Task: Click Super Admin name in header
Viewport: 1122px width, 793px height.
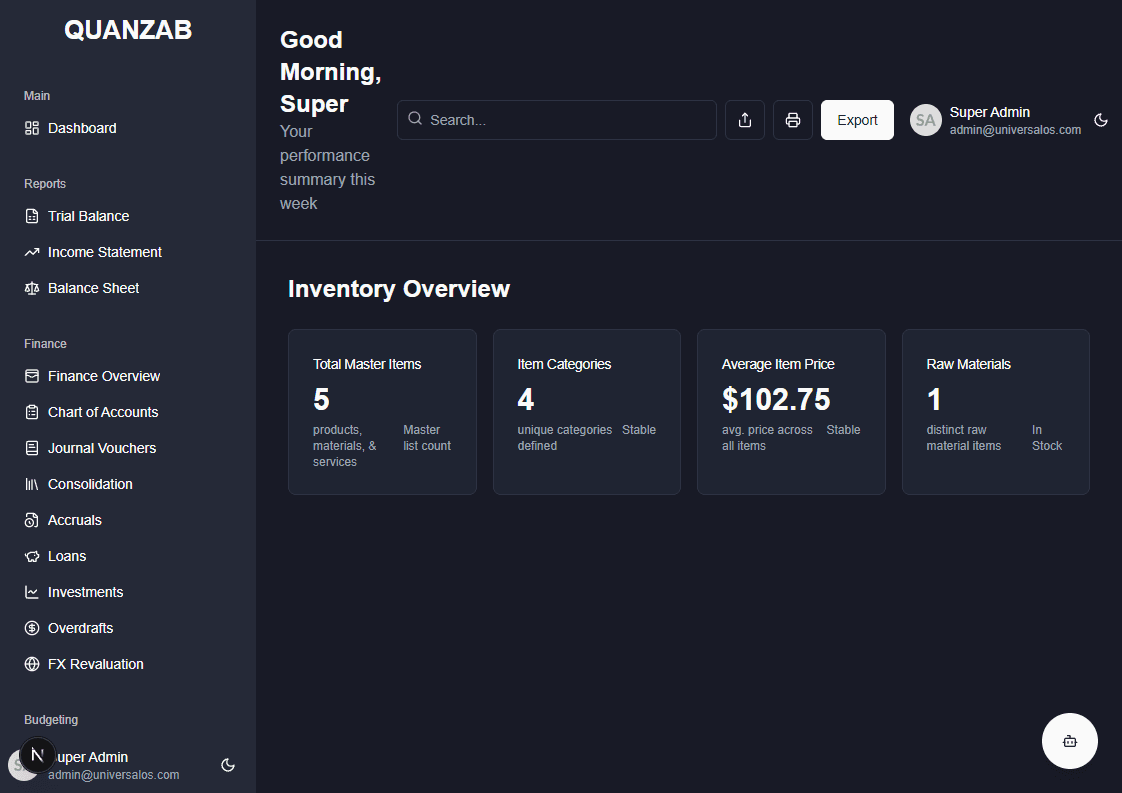Action: [x=990, y=112]
